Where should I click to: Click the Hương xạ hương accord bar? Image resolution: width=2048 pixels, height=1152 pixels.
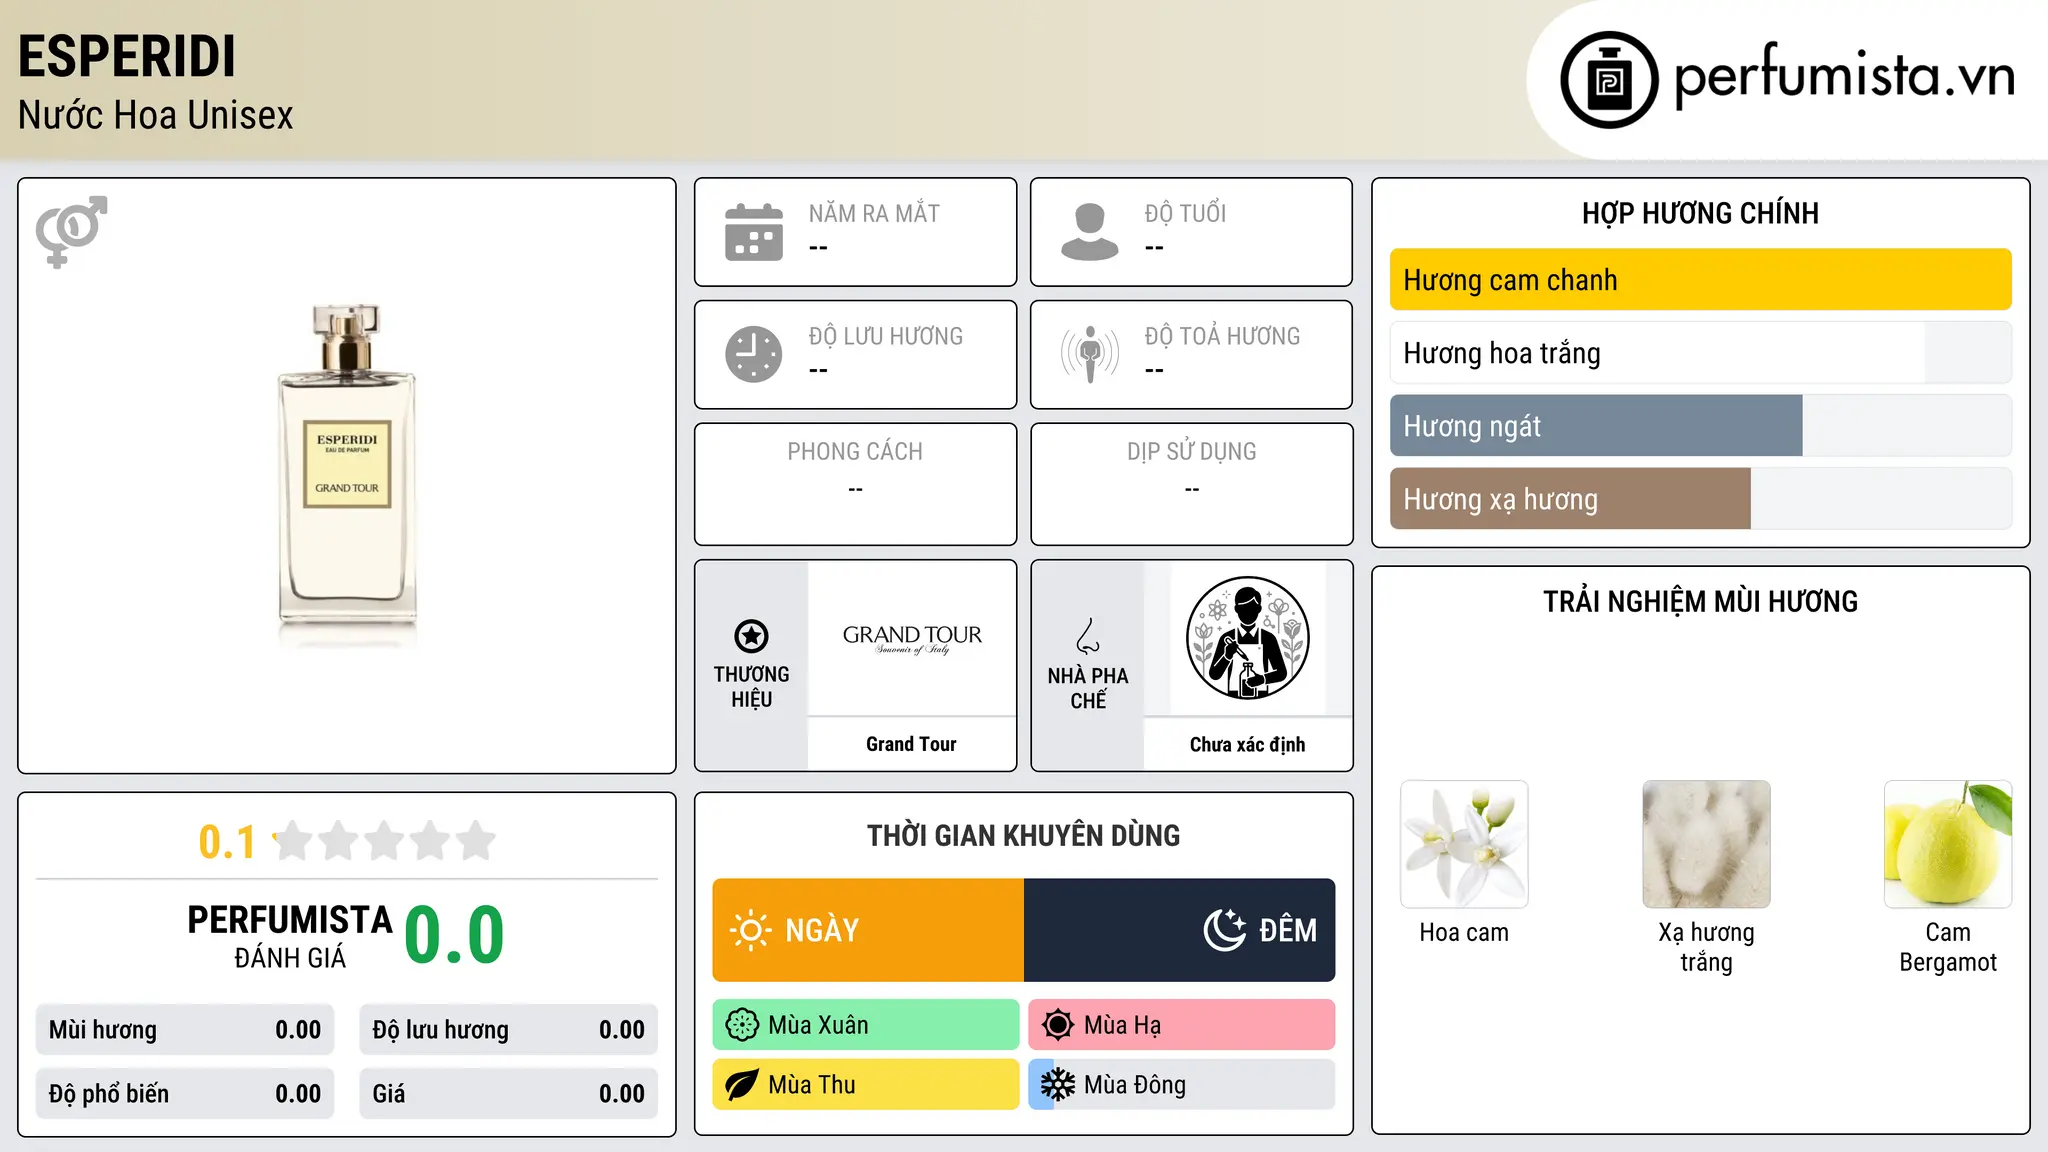click(x=1701, y=499)
